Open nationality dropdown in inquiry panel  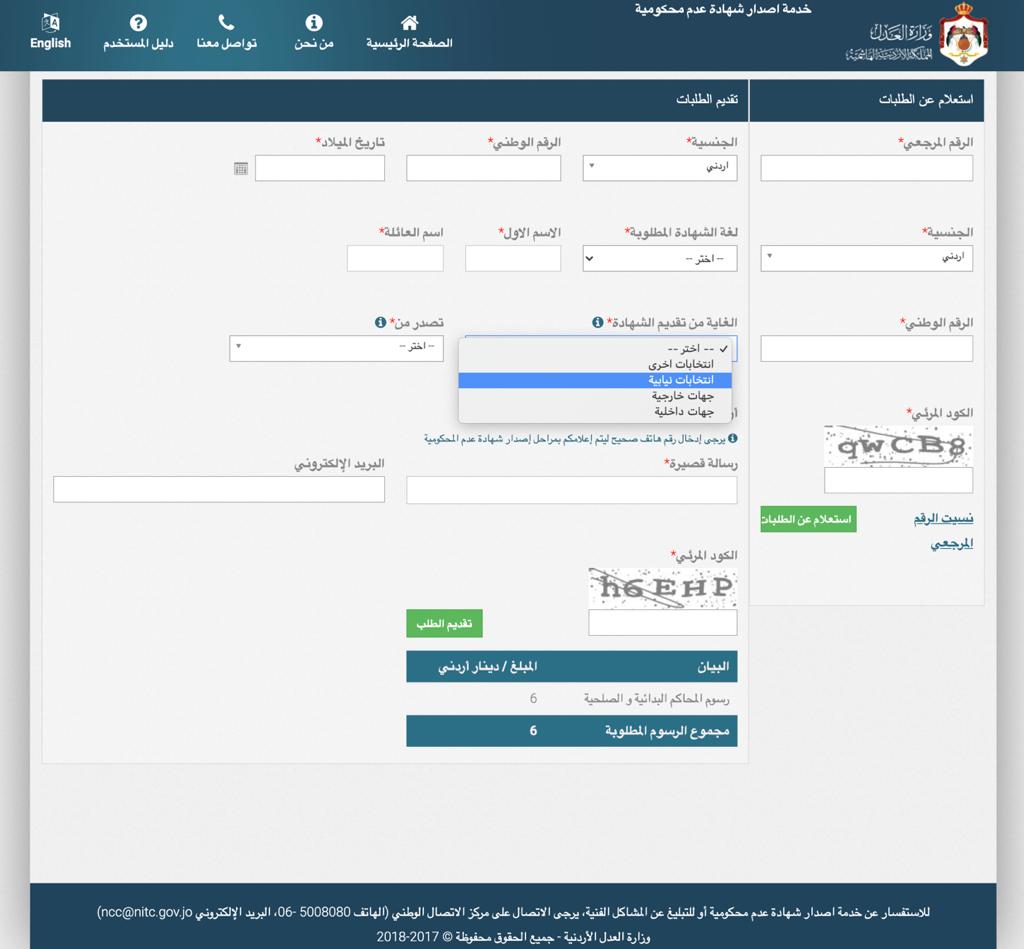(866, 258)
